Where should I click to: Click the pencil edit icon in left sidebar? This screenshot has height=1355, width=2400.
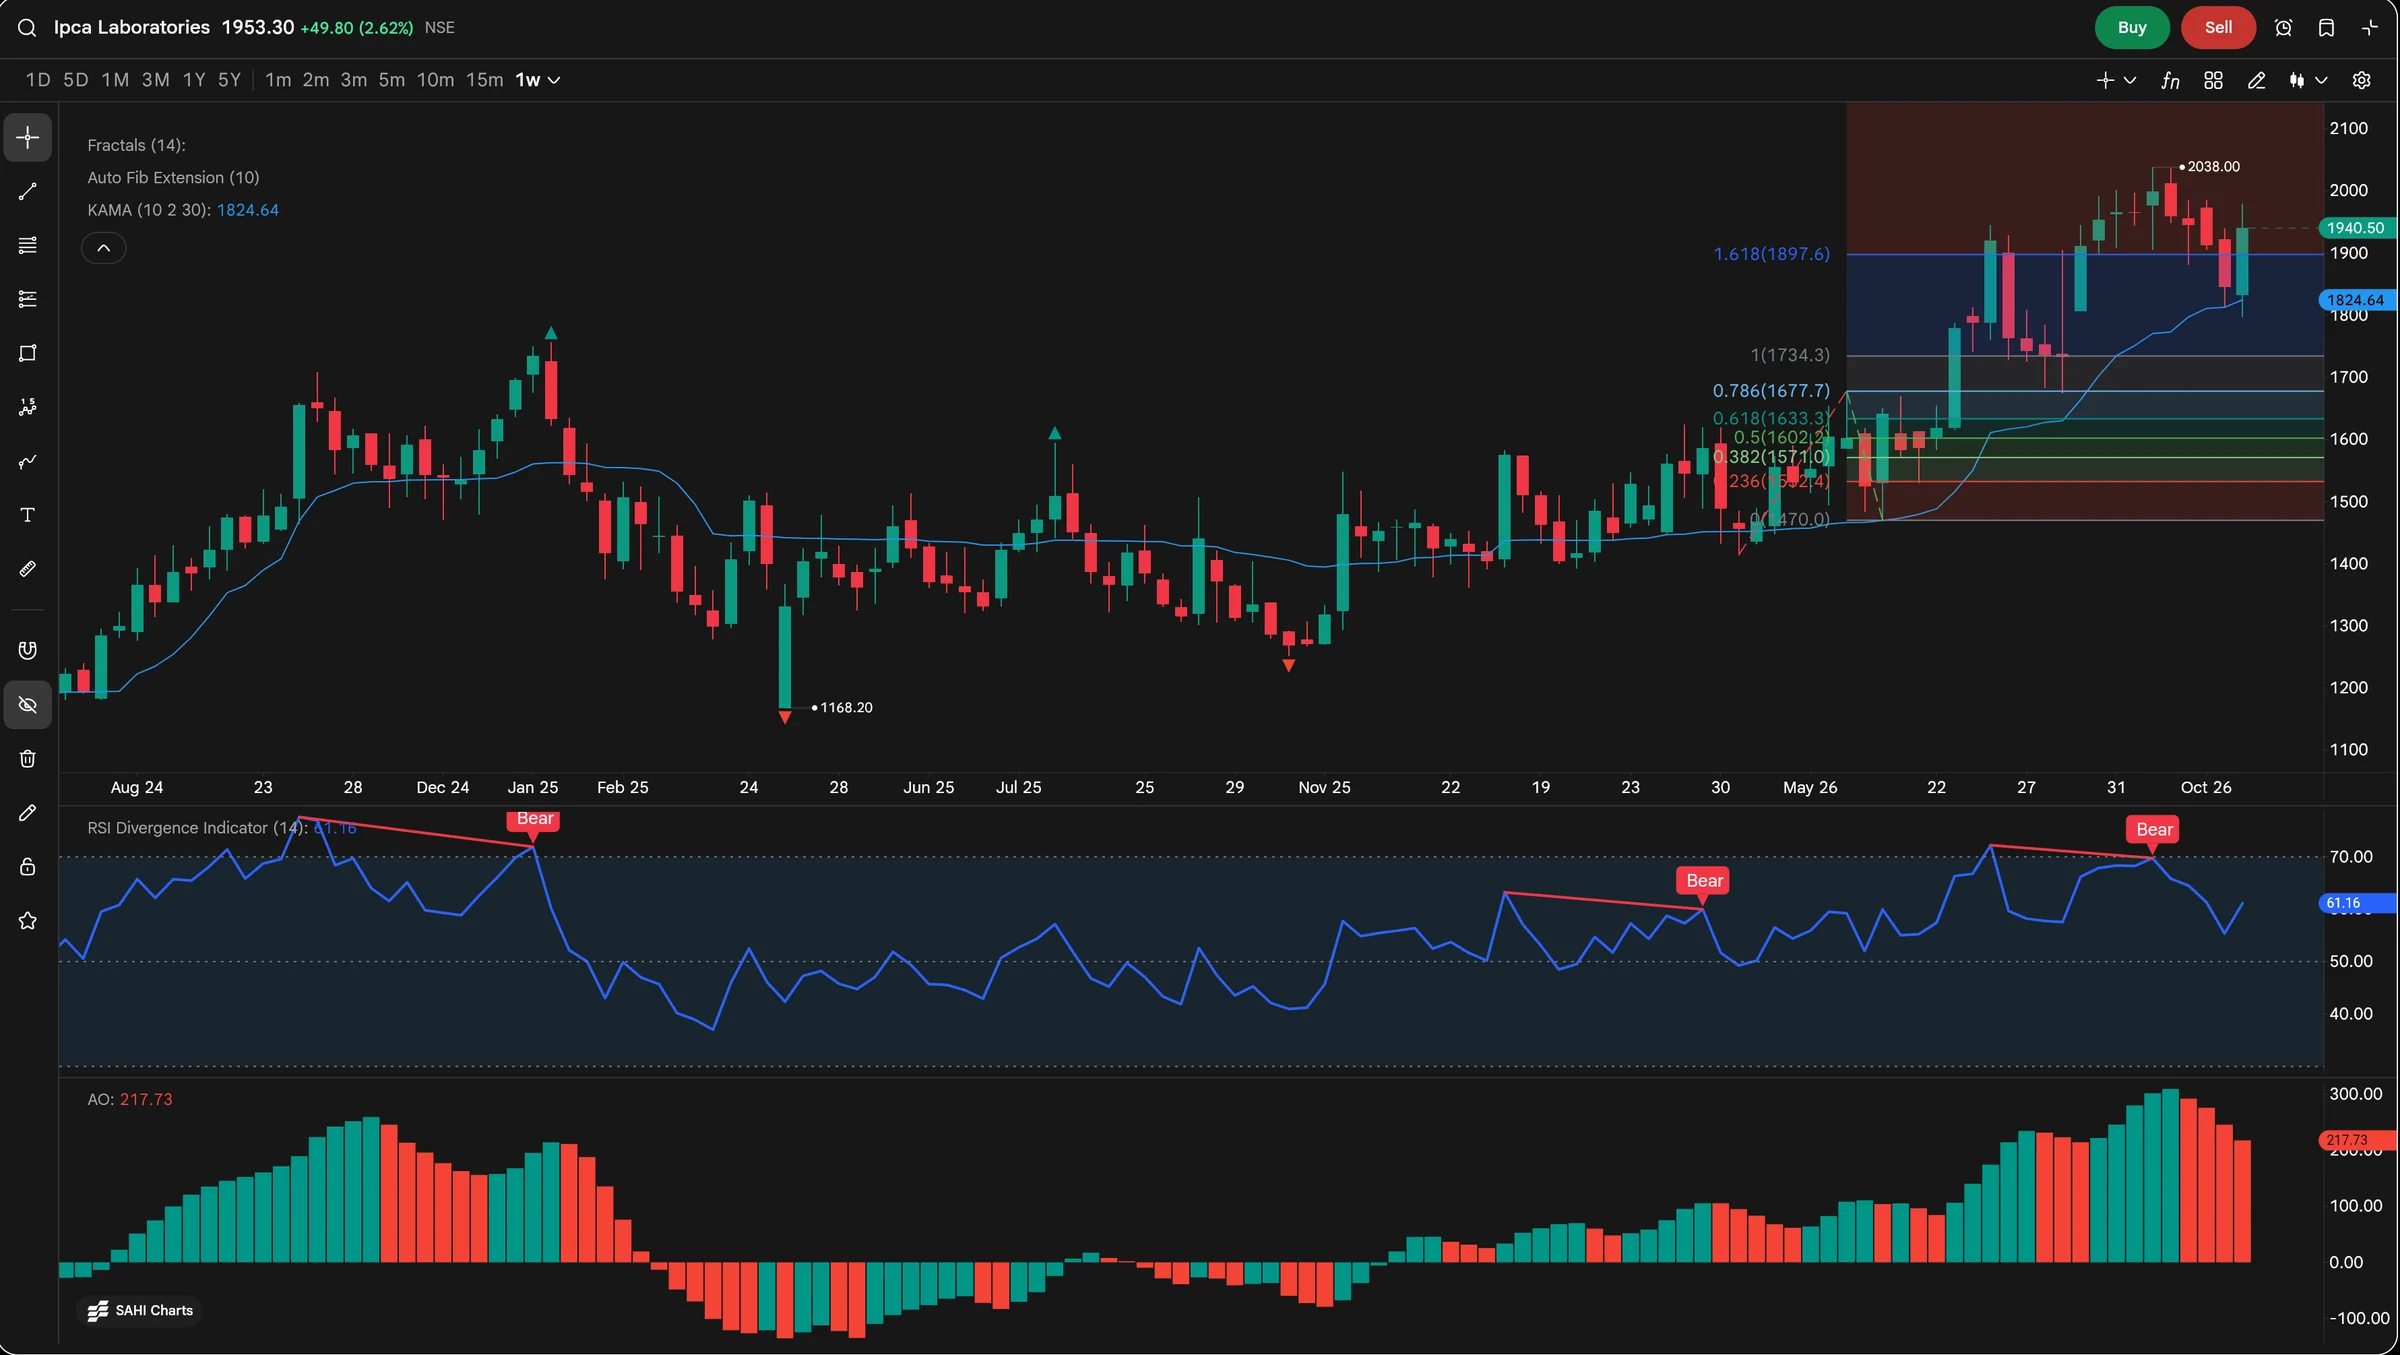pos(28,813)
